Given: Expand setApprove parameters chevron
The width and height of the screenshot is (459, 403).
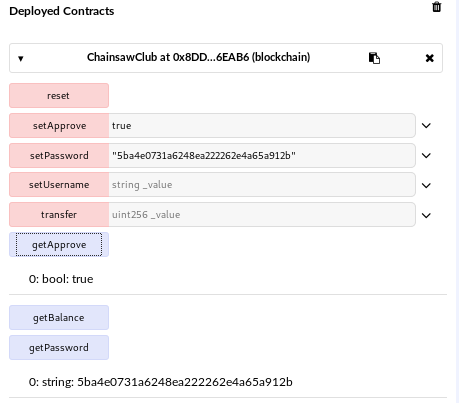Looking at the screenshot, I should coord(426,126).
